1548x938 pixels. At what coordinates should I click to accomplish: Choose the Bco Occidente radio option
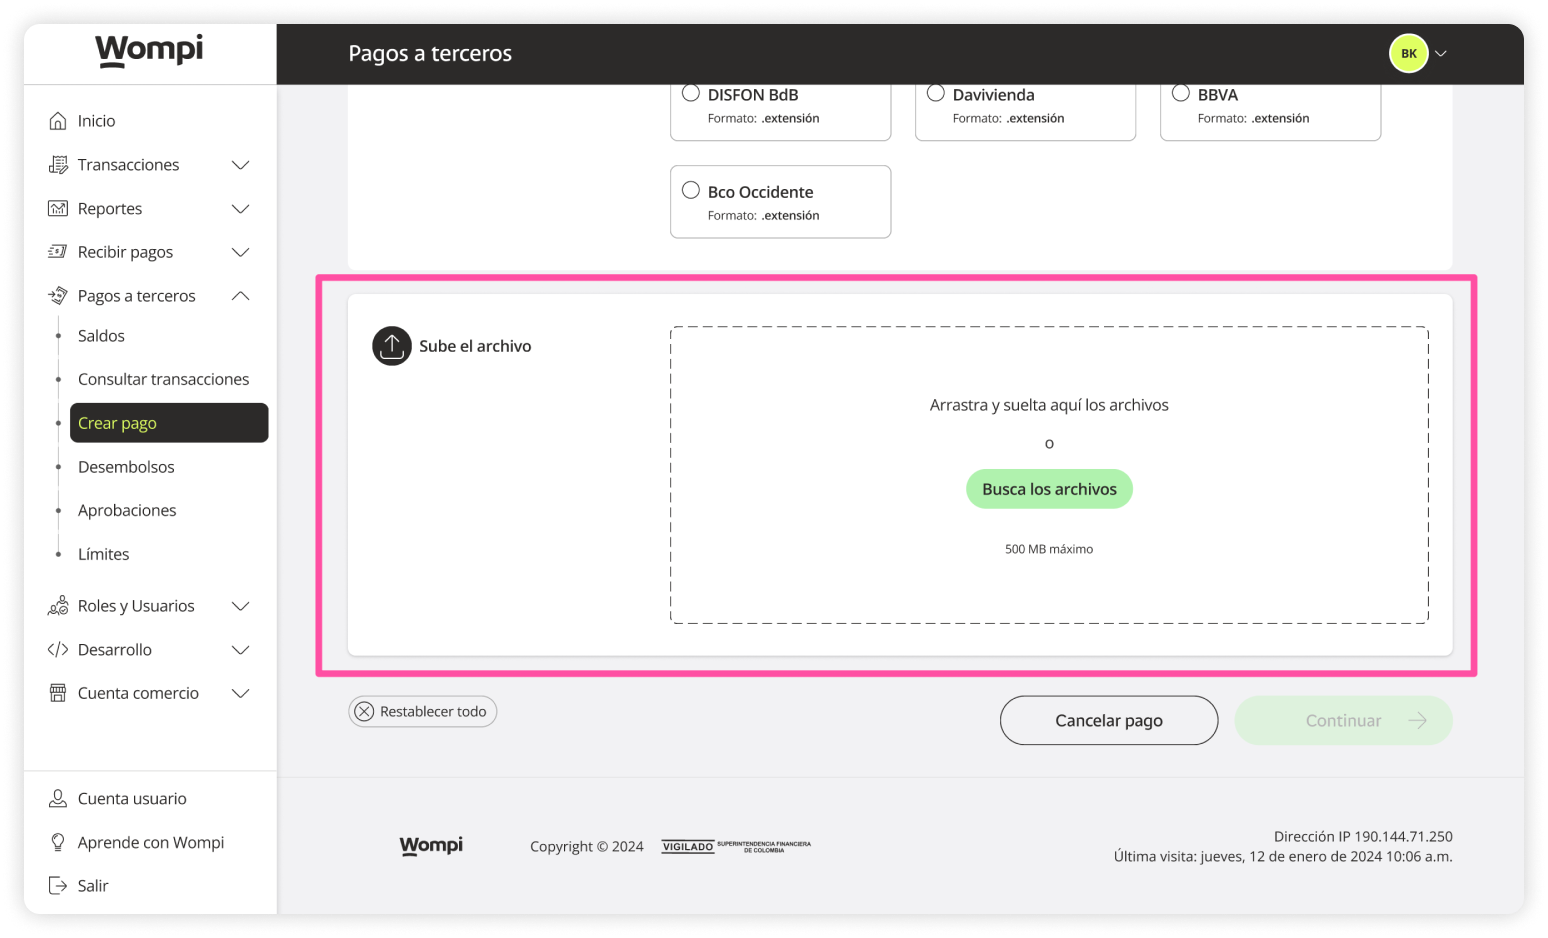[x=691, y=191]
